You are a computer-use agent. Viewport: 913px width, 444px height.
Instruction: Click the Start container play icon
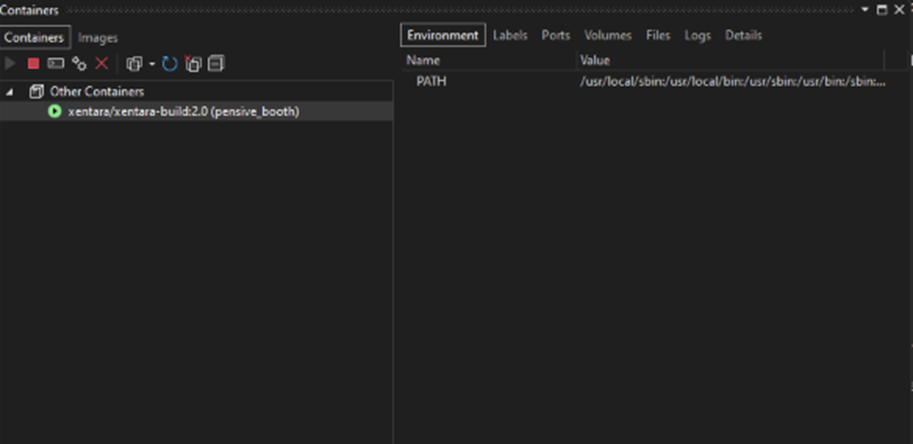(11, 64)
